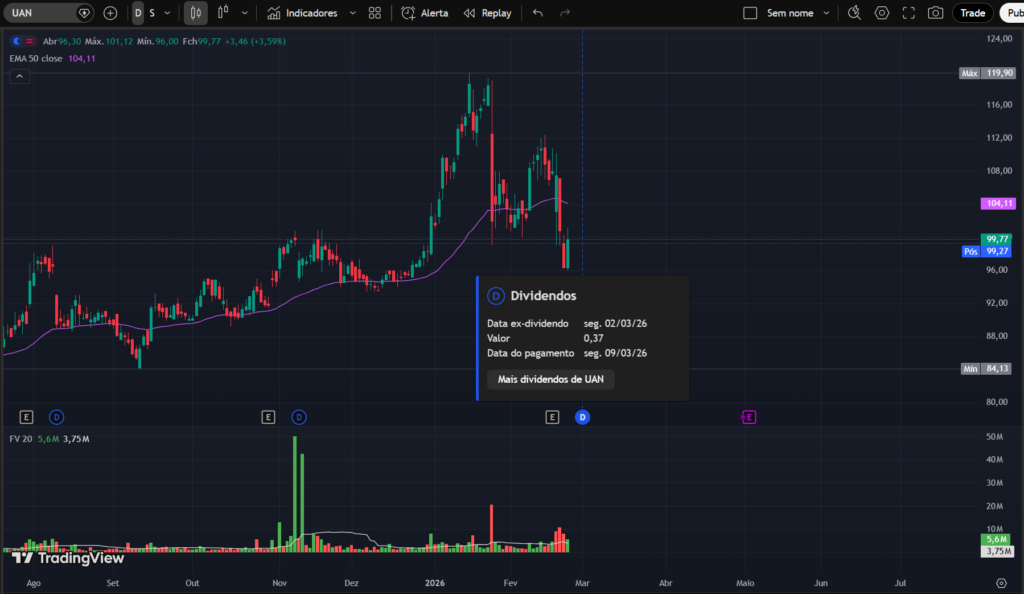Click the undo arrow
1024x594 pixels.
point(538,13)
